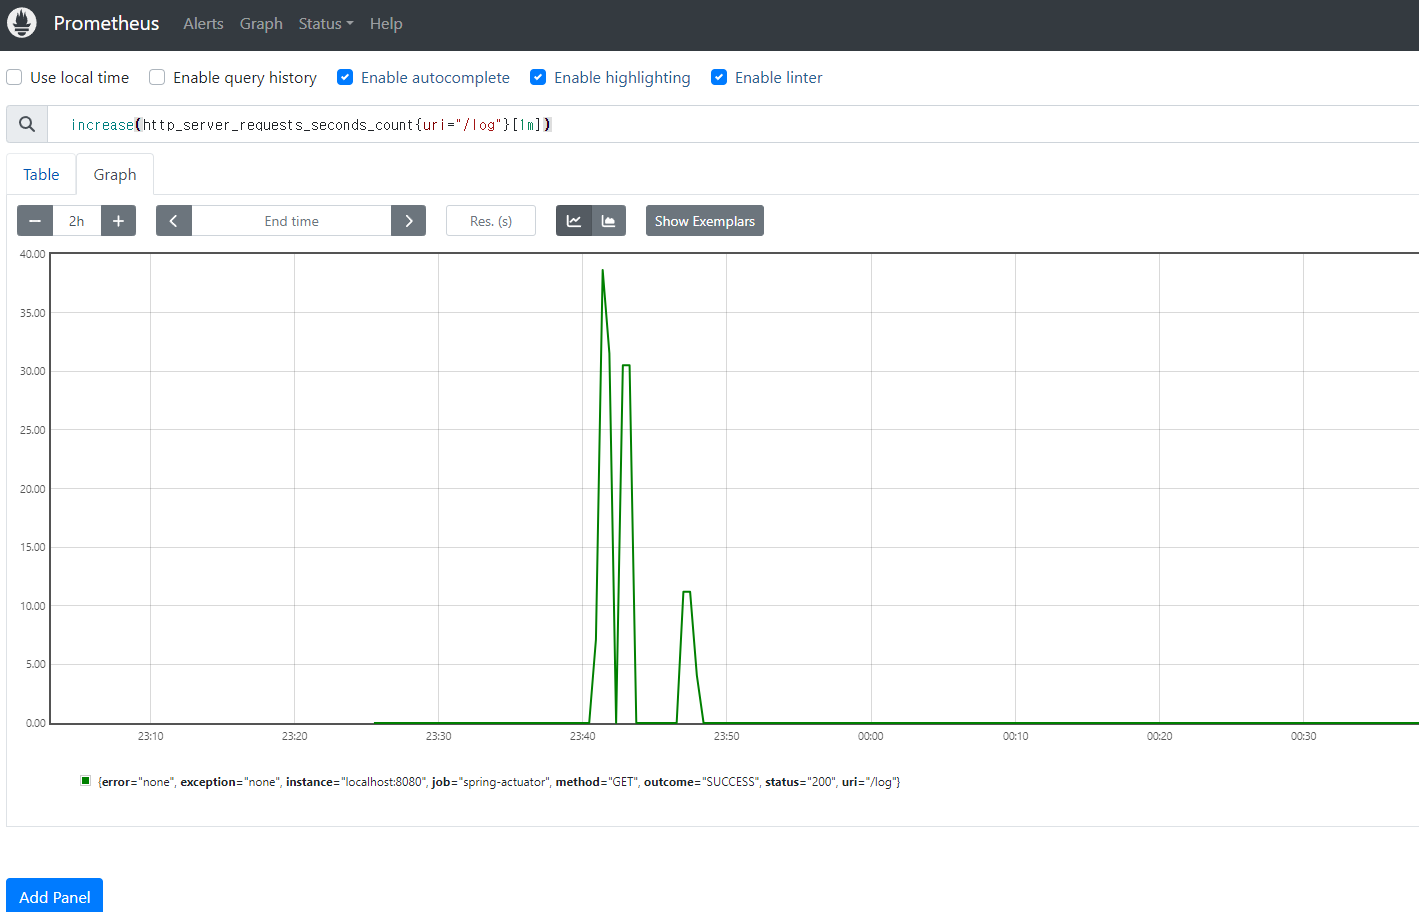The height and width of the screenshot is (912, 1419).
Task: Click the highest peak in the graph
Action: pos(602,271)
